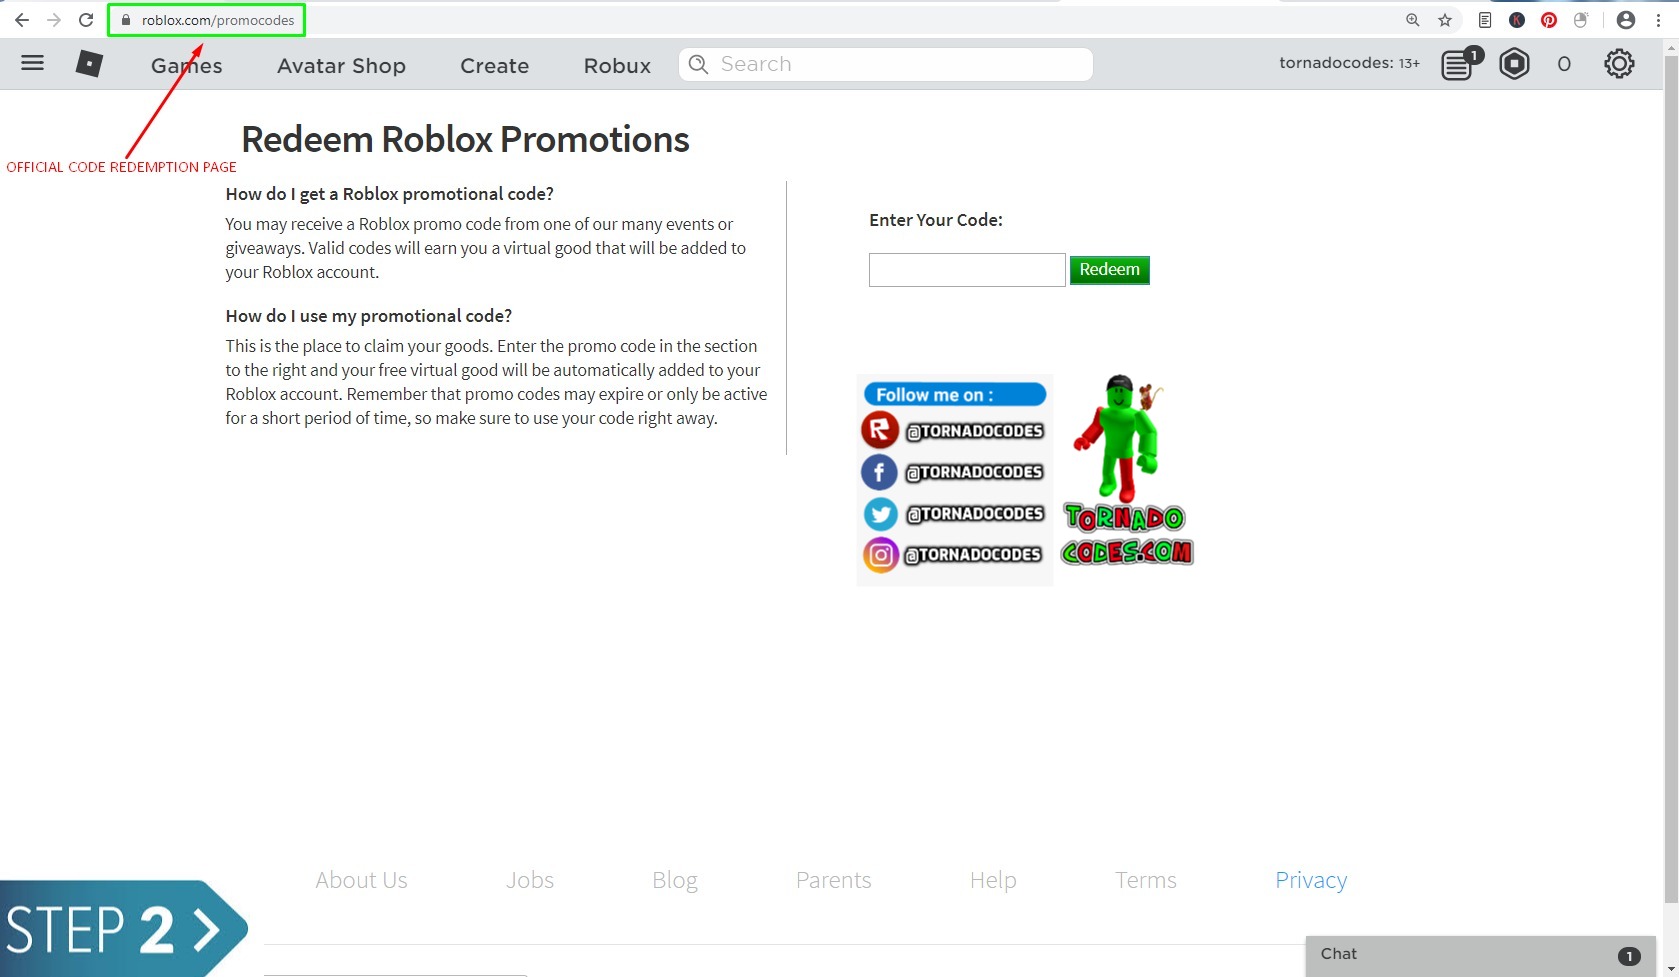The height and width of the screenshot is (977, 1679).
Task: Click the Redeem Roblox Promotions heading
Action: pyautogui.click(x=465, y=140)
